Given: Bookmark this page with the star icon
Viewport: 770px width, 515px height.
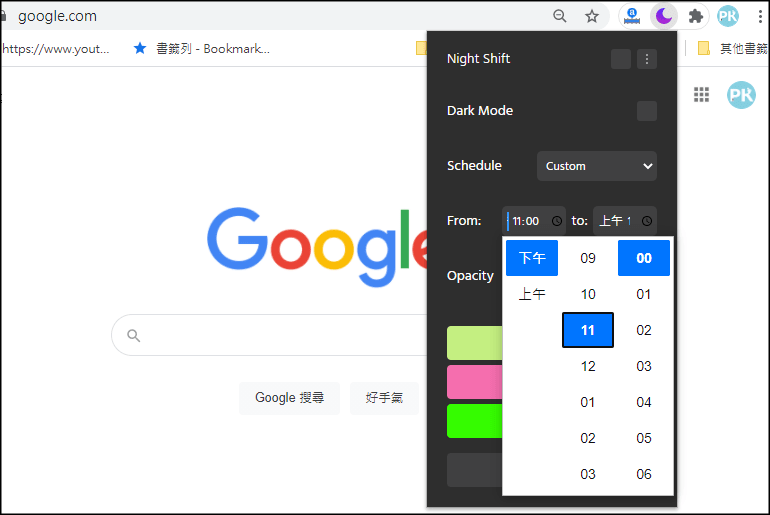Looking at the screenshot, I should (x=592, y=16).
